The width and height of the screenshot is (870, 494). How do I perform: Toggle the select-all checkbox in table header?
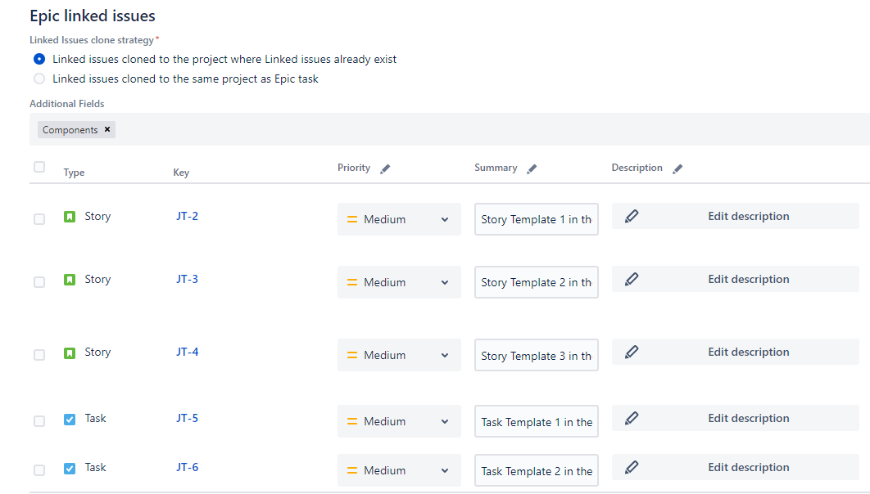point(39,167)
